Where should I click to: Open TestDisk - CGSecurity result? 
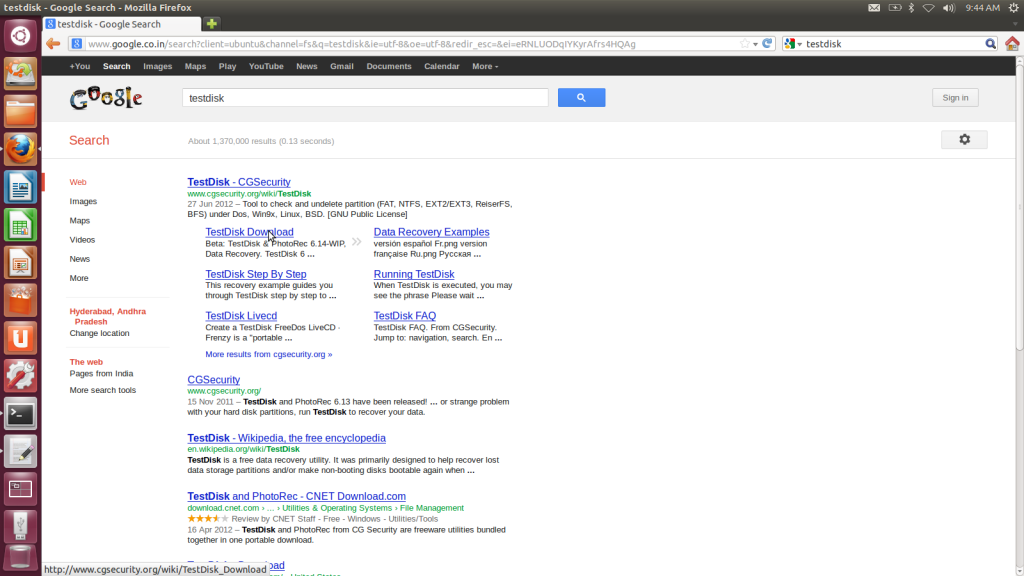pos(239,182)
